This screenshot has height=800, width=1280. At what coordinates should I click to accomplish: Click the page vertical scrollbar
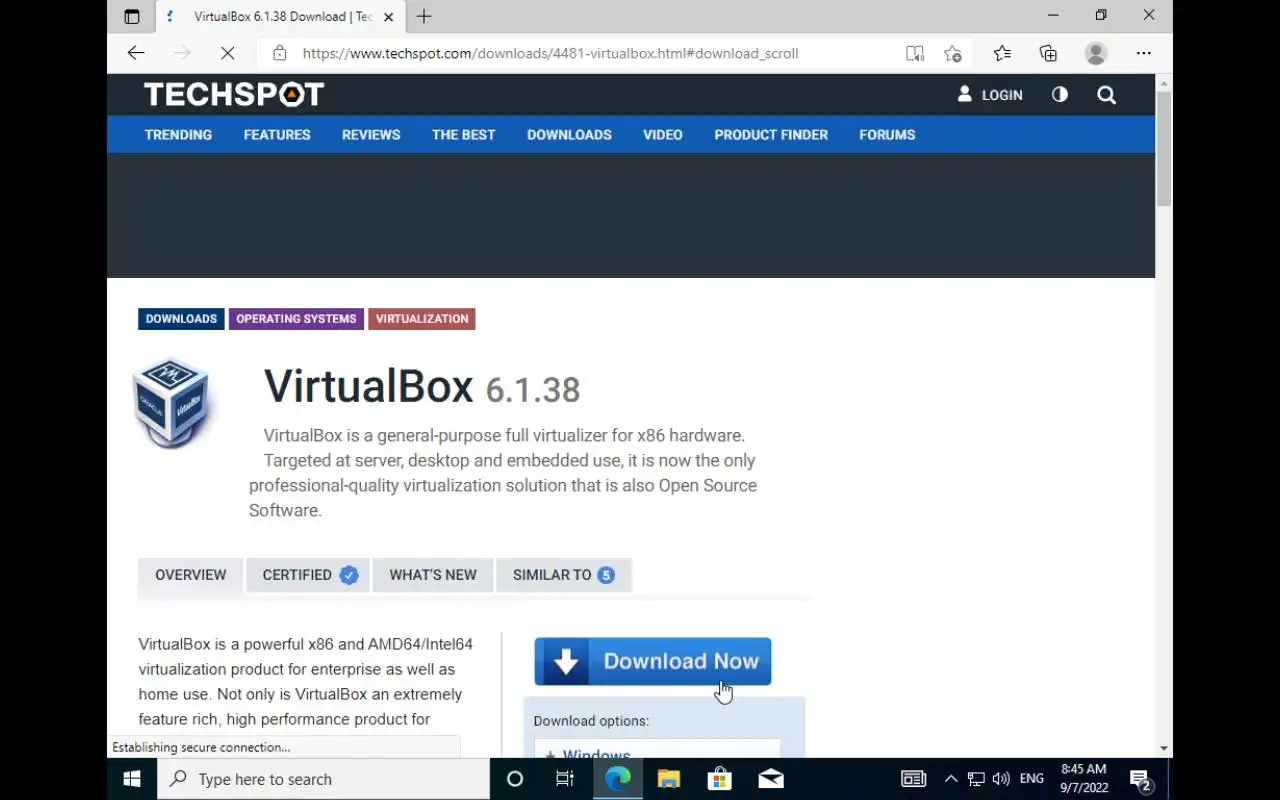1164,150
